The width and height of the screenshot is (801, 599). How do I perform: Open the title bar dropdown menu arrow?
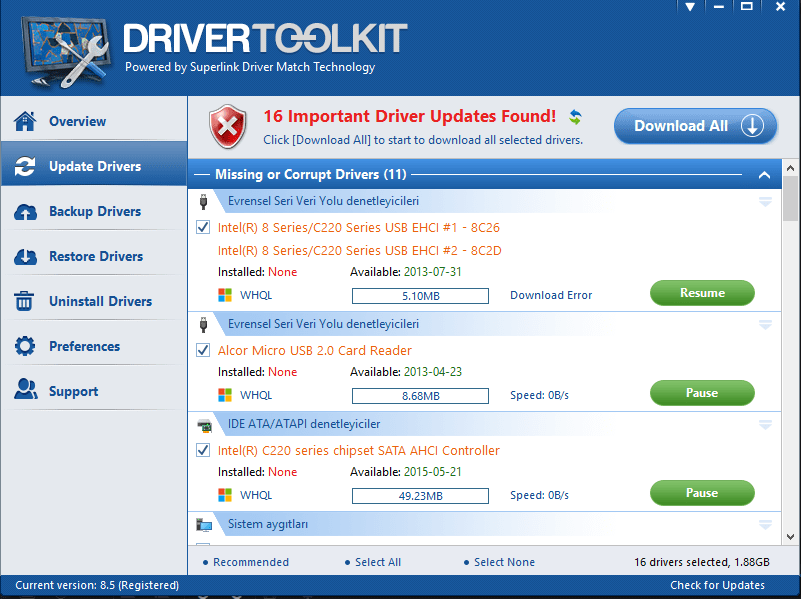tap(690, 7)
